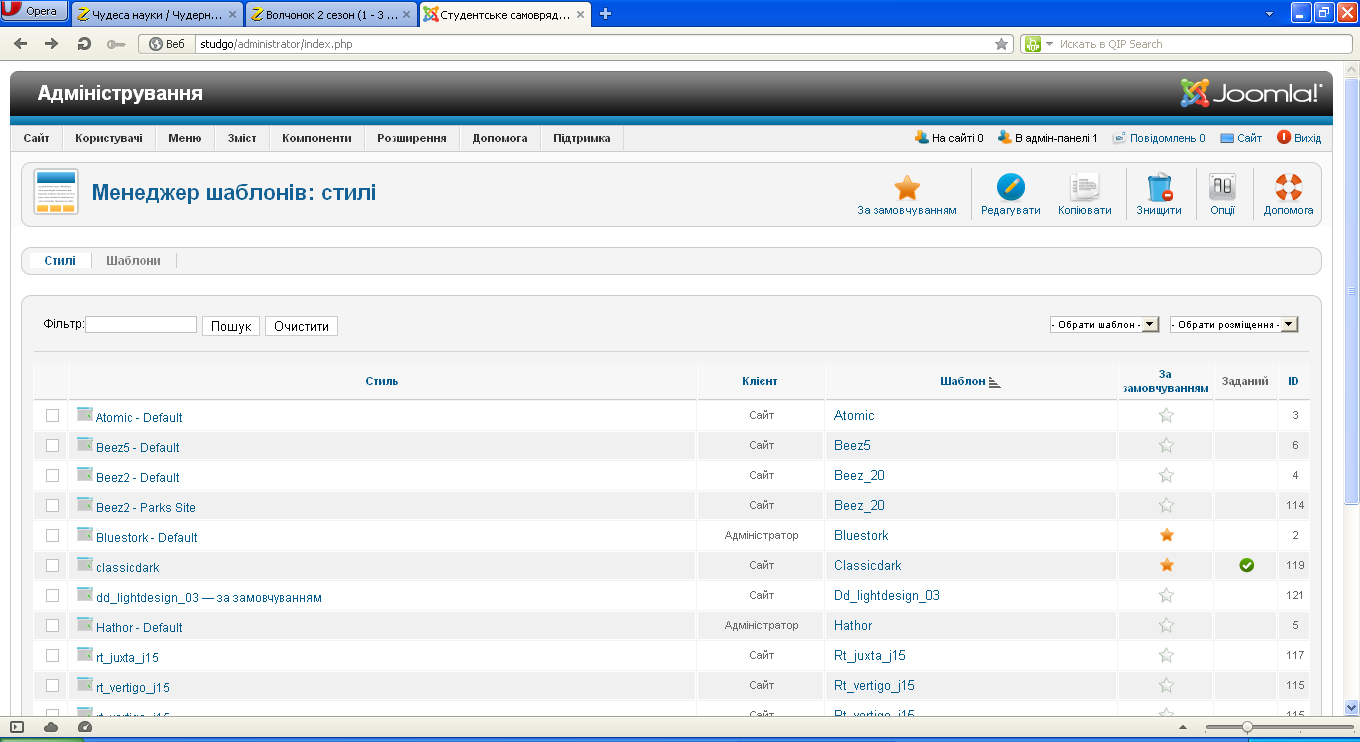1360x742 pixels.
Task: Open the Зміст menu
Action: coord(241,138)
